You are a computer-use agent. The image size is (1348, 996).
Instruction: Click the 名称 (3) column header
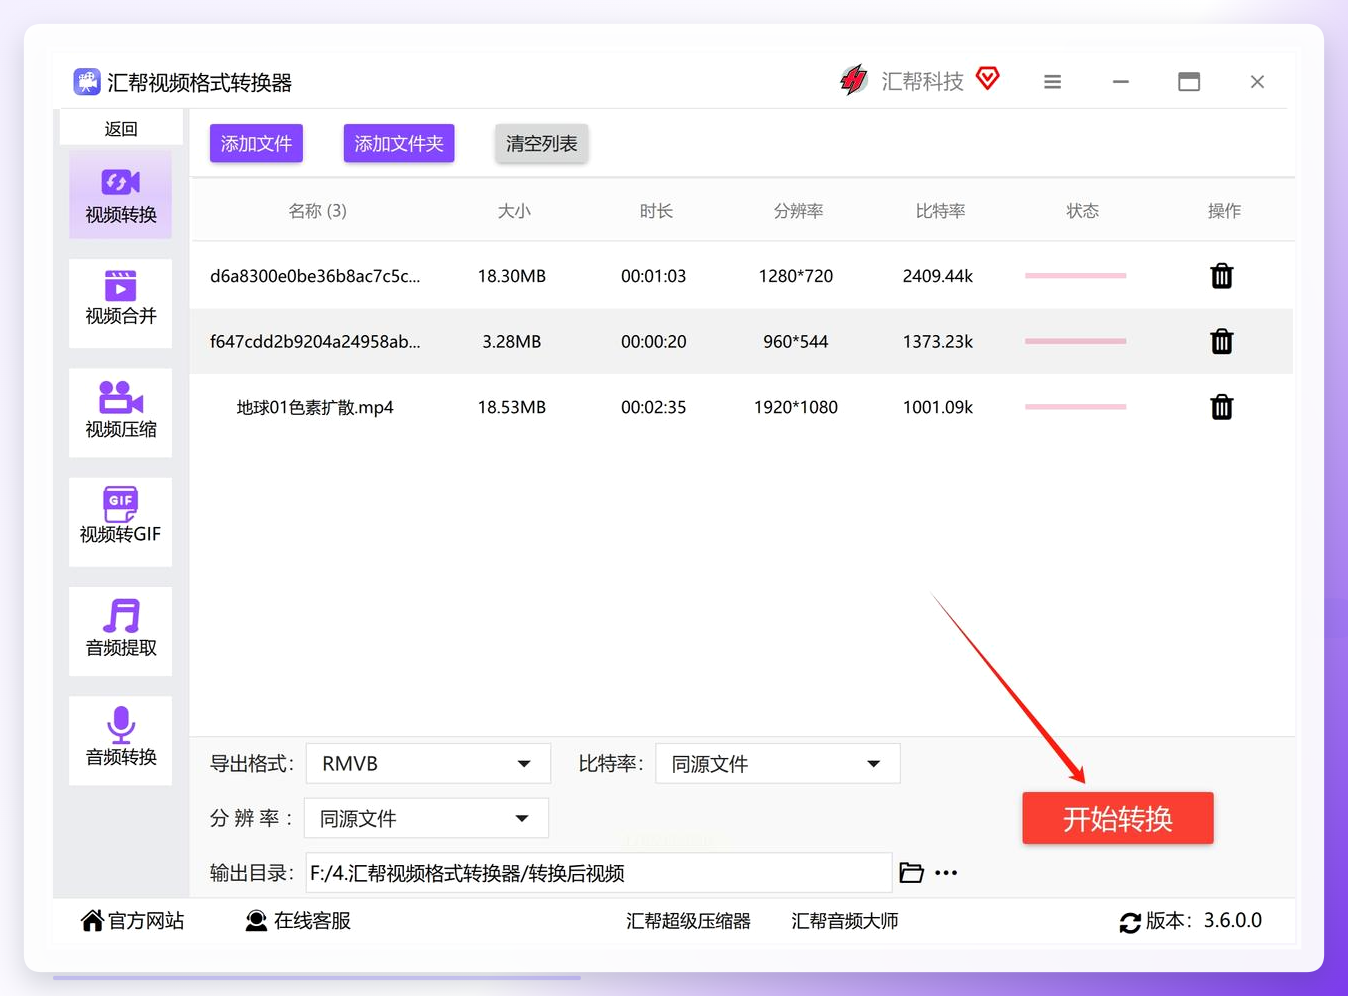pyautogui.click(x=318, y=211)
